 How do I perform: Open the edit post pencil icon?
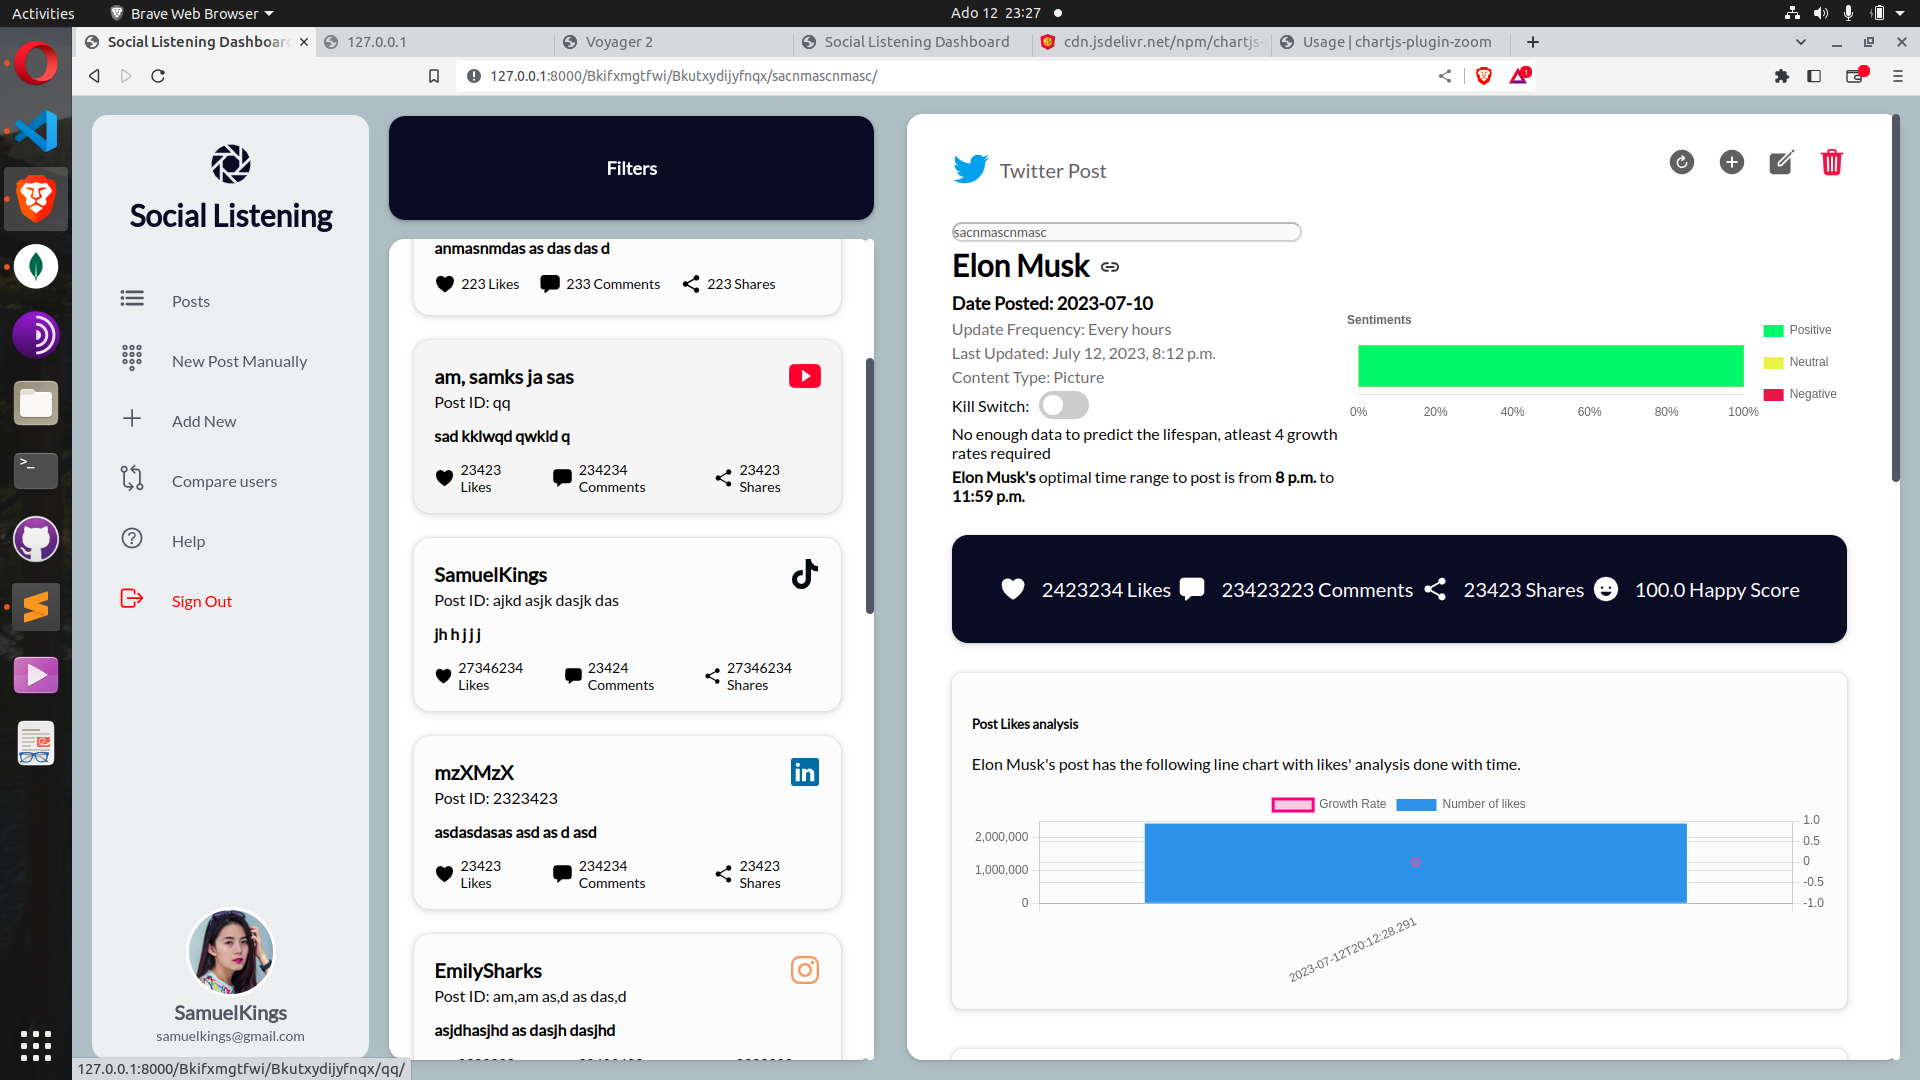1781,163
